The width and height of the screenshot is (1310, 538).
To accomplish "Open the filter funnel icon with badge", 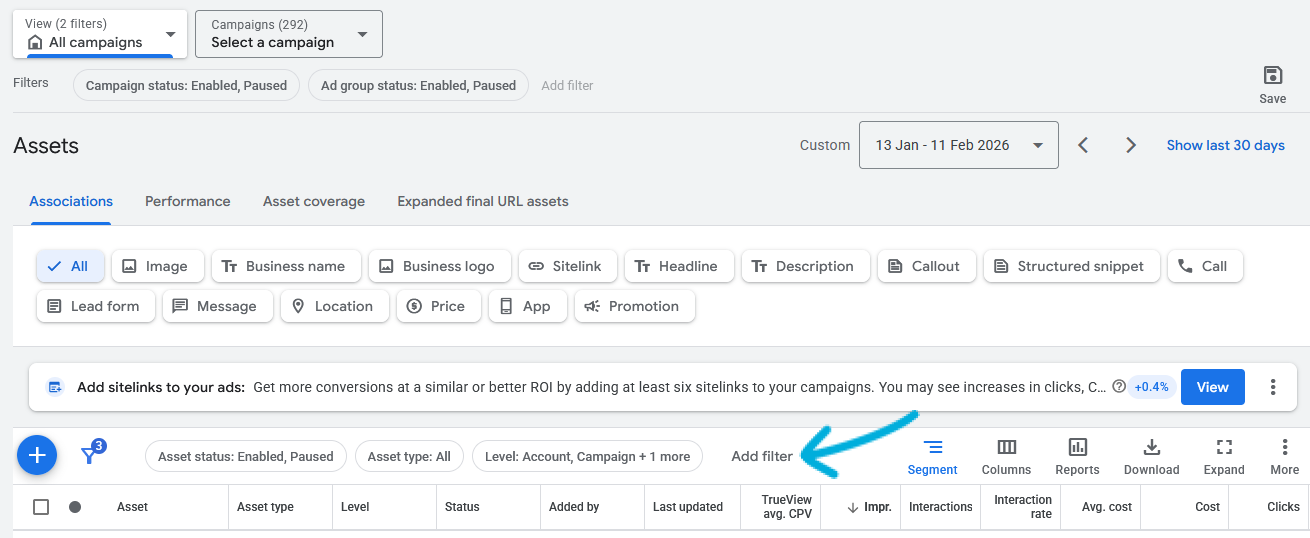I will click(91, 455).
